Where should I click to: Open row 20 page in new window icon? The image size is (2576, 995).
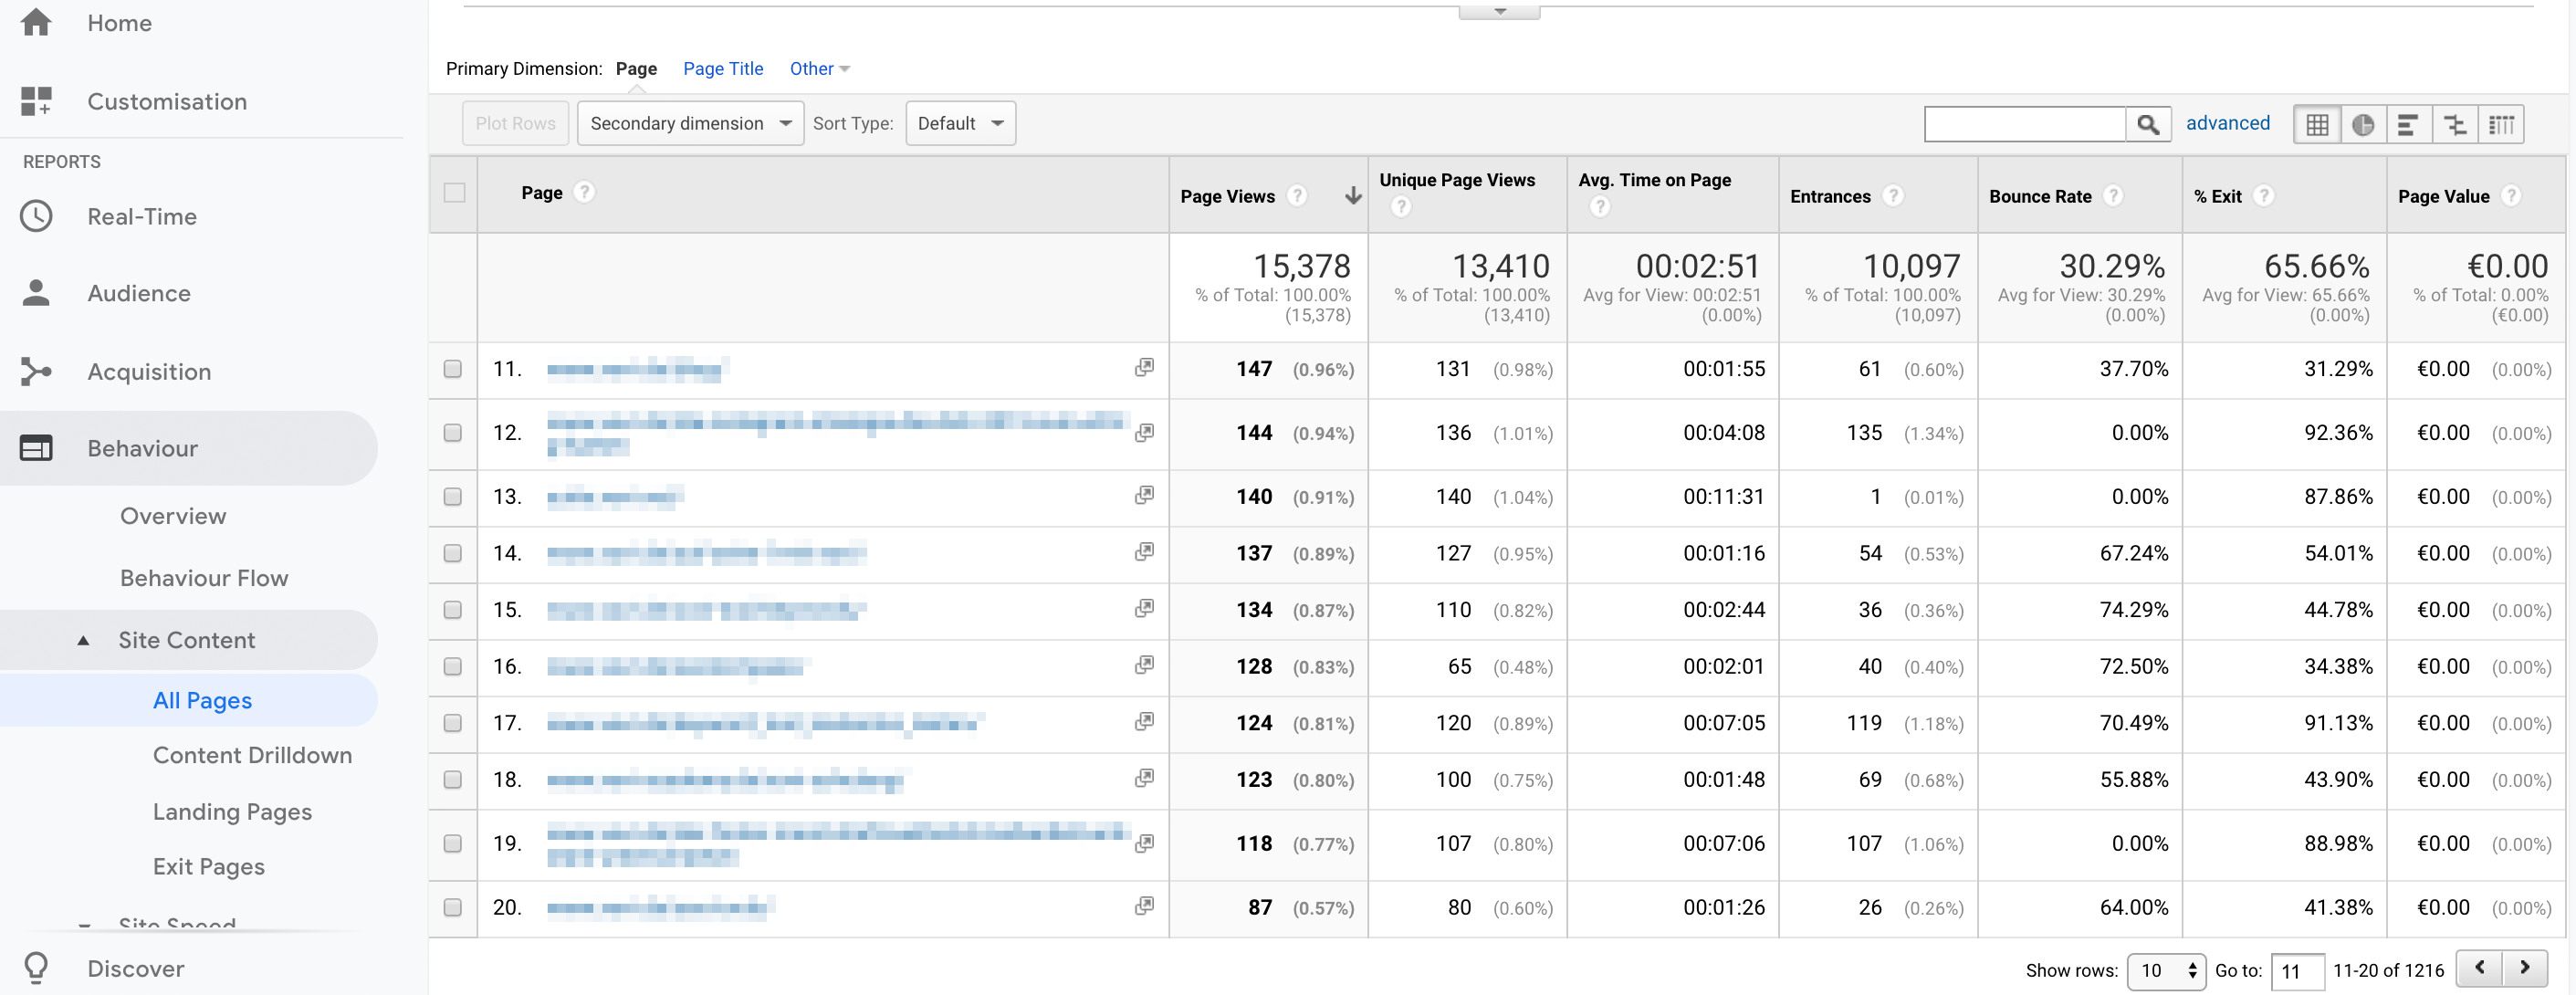pos(1144,906)
